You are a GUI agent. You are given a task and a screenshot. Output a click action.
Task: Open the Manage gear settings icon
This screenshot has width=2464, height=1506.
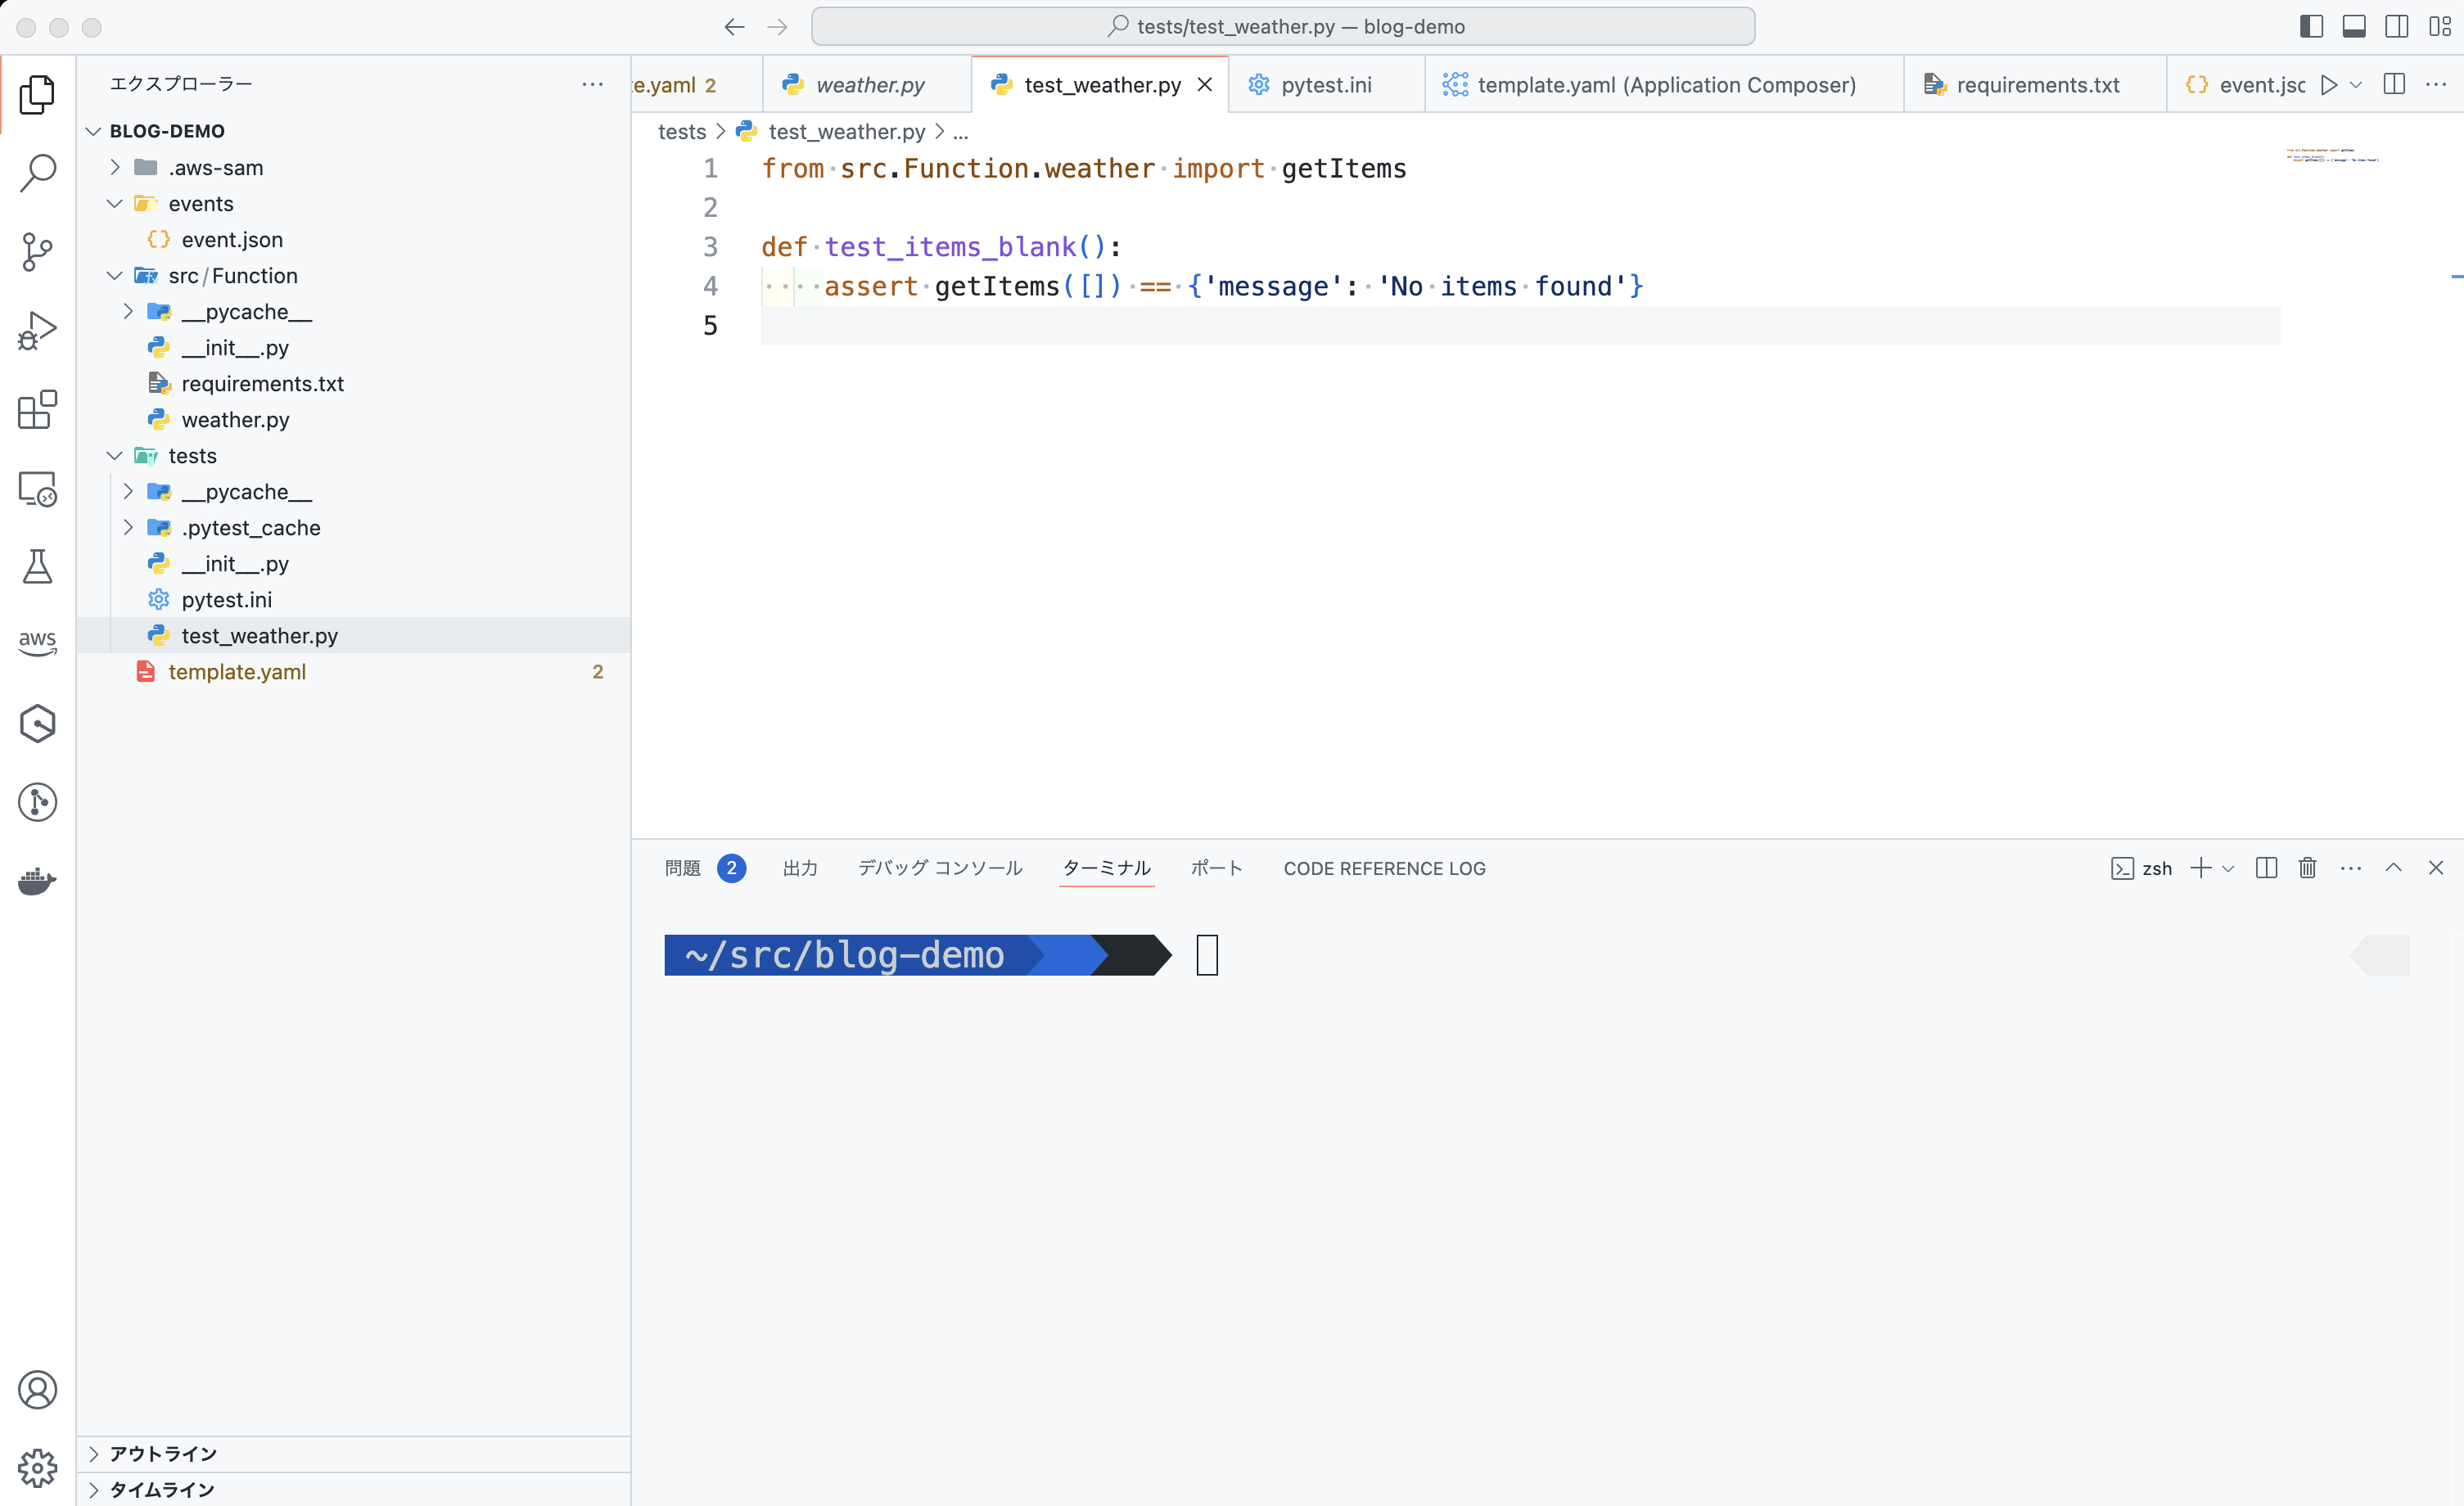click(37, 1467)
